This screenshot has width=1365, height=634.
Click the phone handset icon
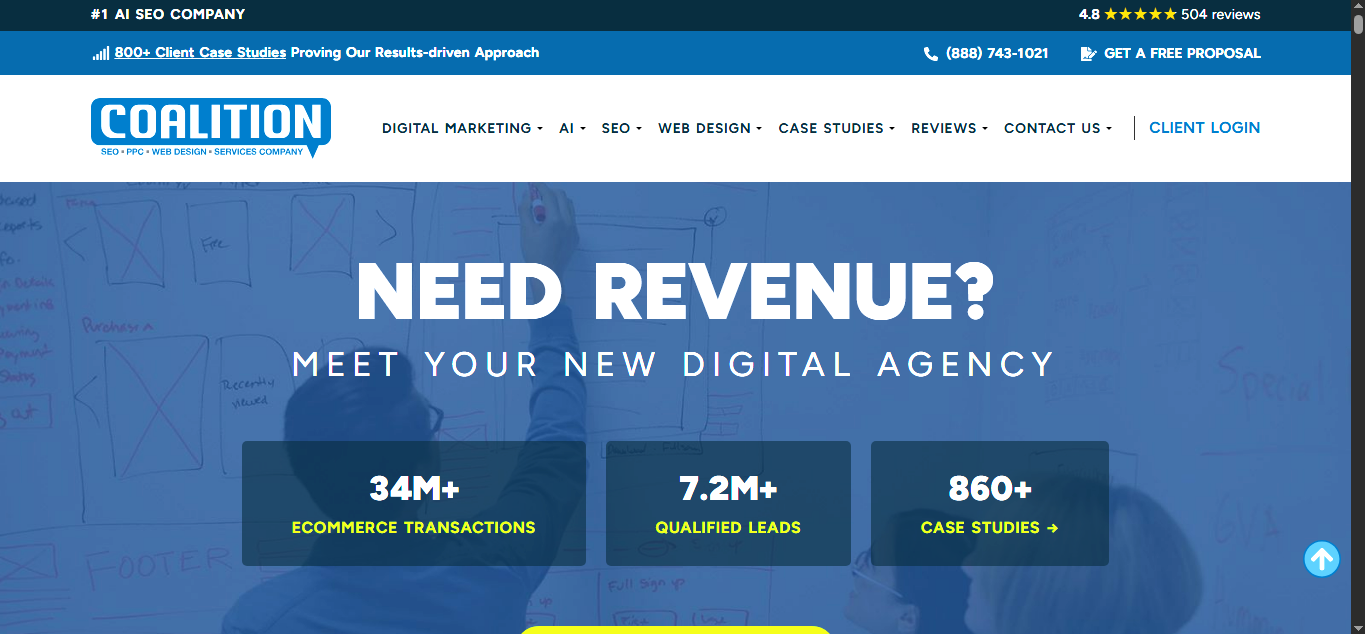[x=931, y=54]
